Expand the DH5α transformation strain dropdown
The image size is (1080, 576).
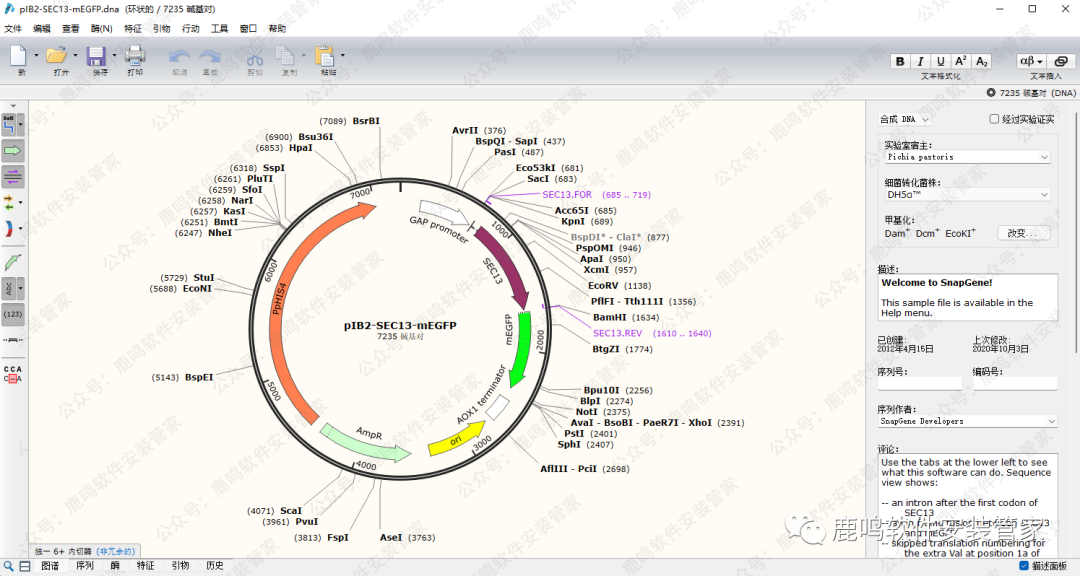(x=966, y=195)
